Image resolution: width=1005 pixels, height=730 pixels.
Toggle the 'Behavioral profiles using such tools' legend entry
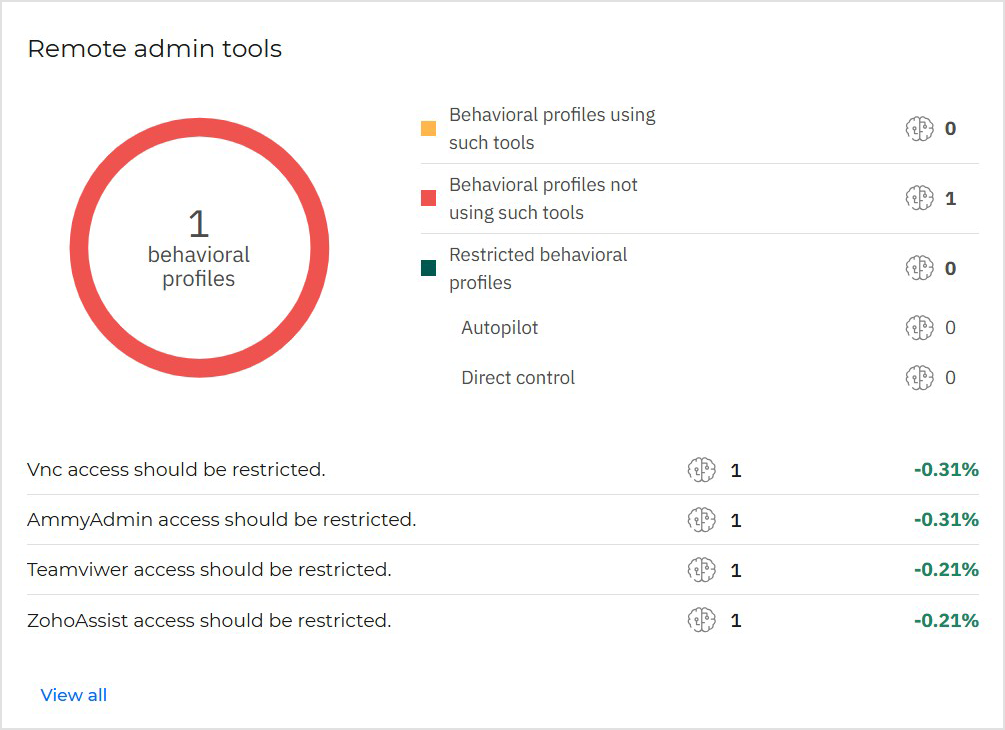coord(554,127)
